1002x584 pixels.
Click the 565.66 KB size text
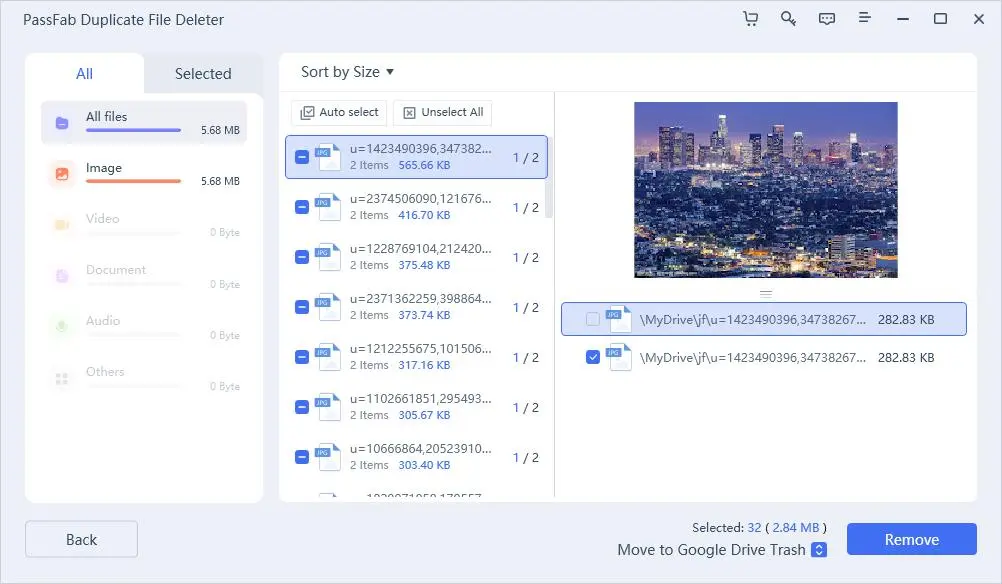coord(424,165)
